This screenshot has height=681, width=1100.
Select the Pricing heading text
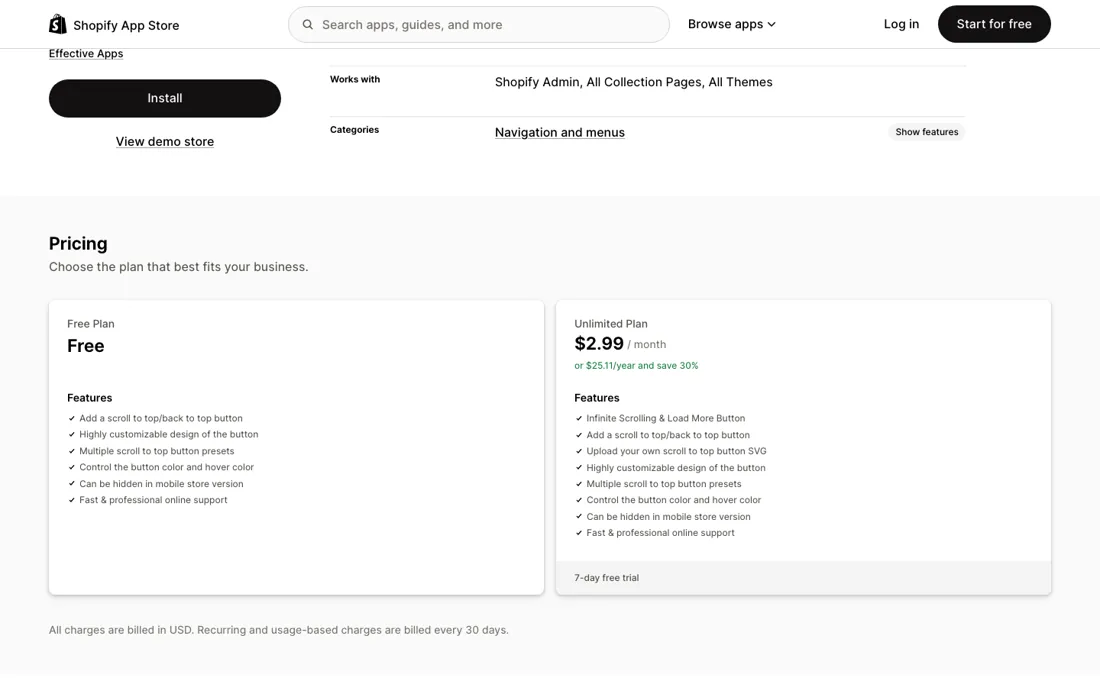point(78,243)
